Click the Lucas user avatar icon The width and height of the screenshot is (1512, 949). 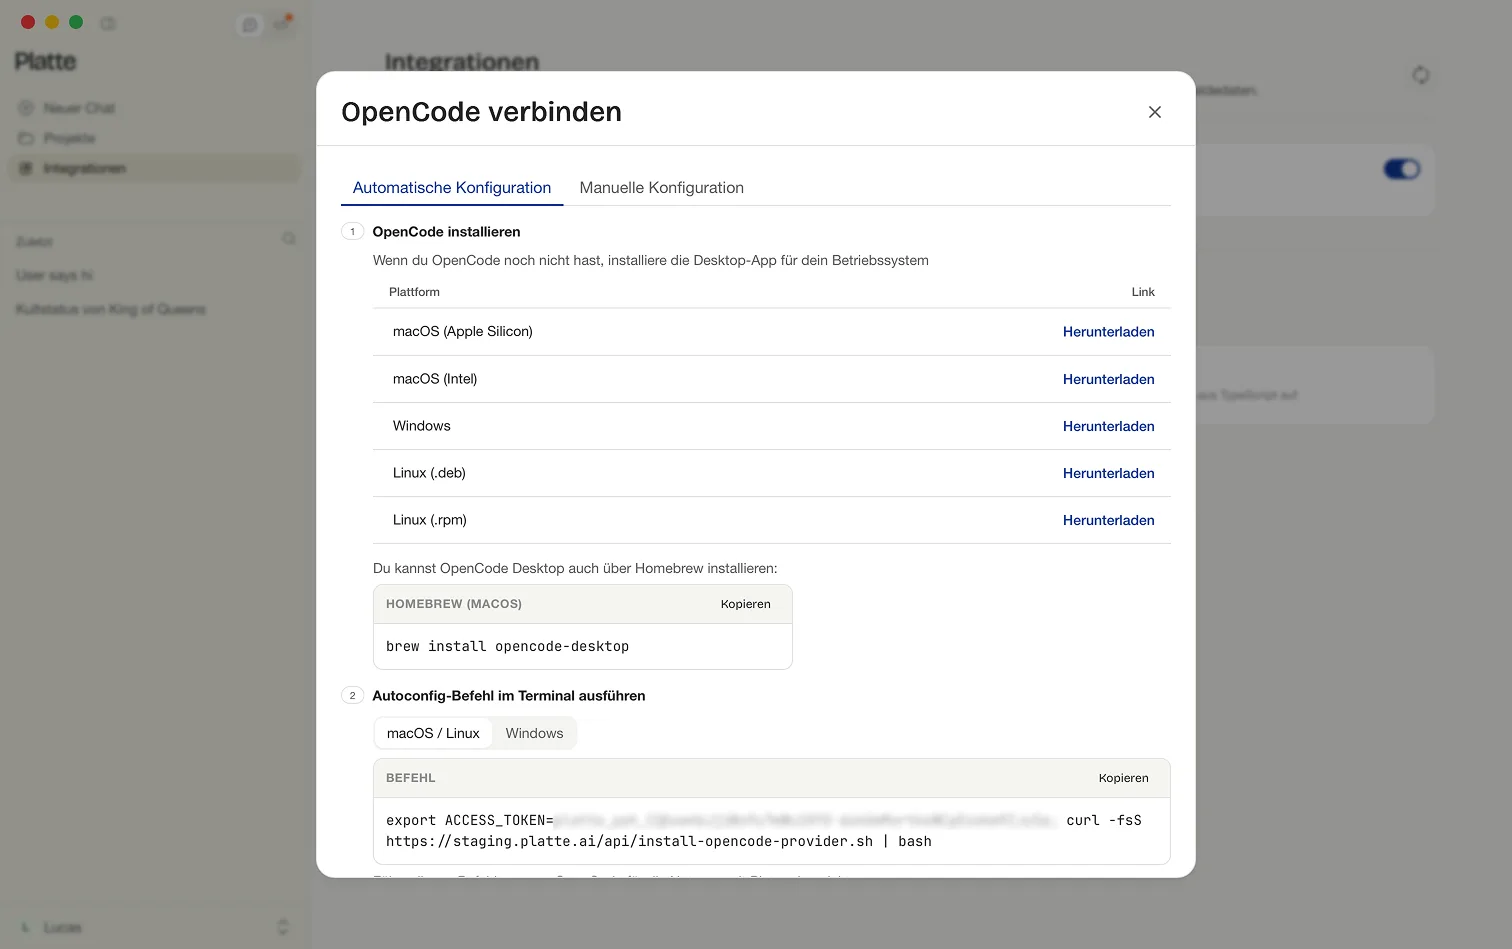click(x=26, y=927)
